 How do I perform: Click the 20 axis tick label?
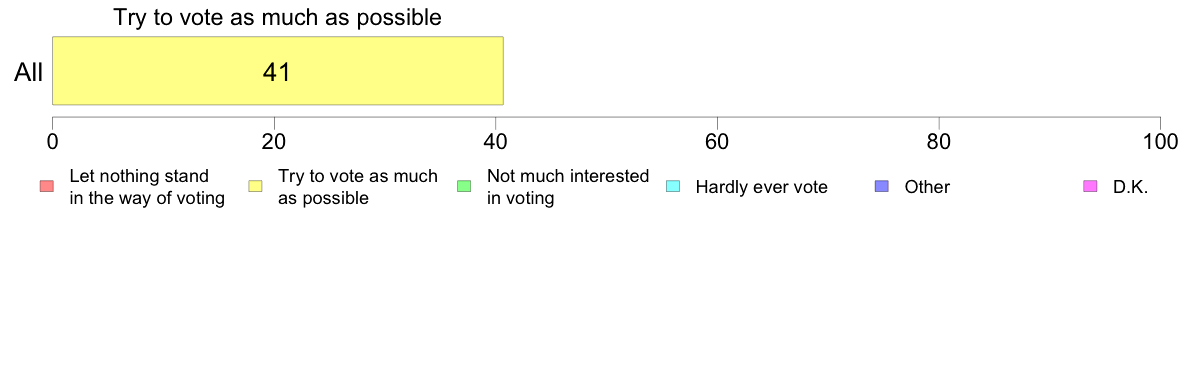pyautogui.click(x=274, y=141)
